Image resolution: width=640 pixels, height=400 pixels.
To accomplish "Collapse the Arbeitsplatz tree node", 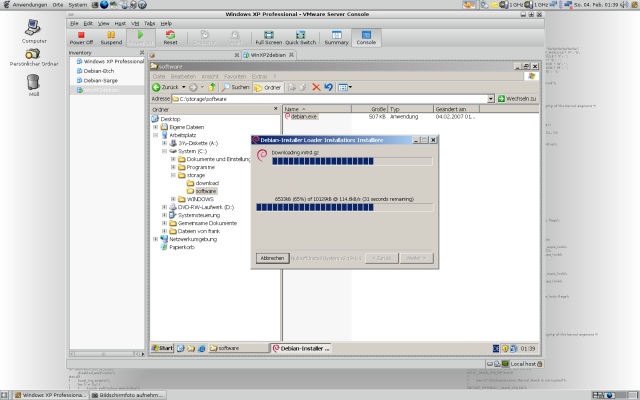I will click(156, 135).
